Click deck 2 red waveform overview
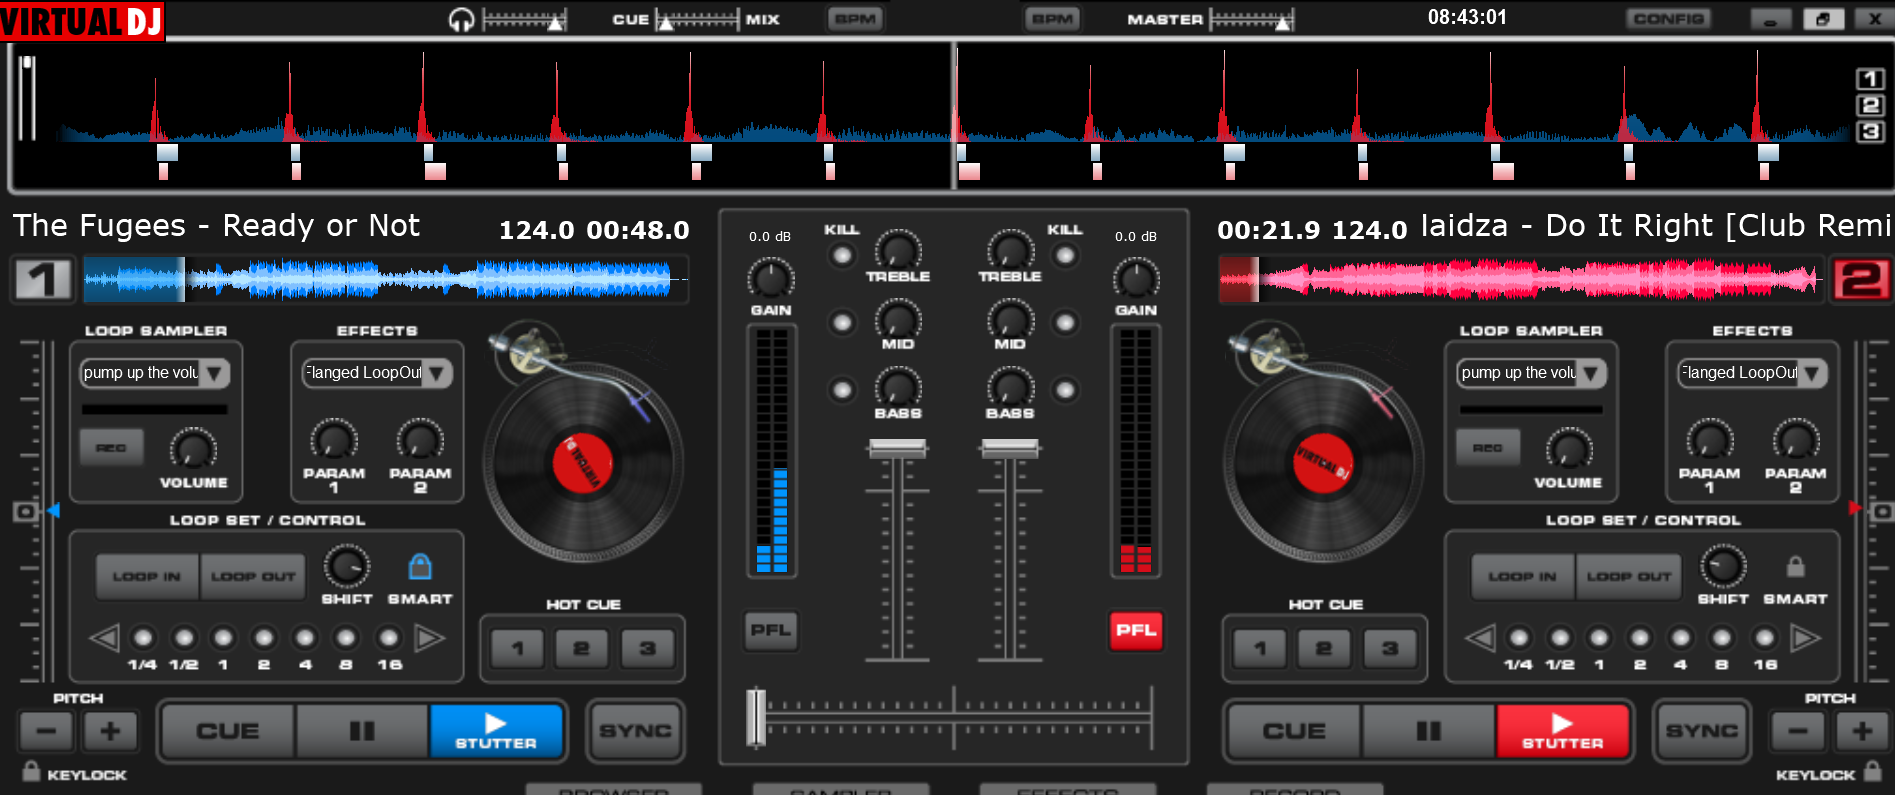The height and width of the screenshot is (795, 1895). coord(1520,279)
